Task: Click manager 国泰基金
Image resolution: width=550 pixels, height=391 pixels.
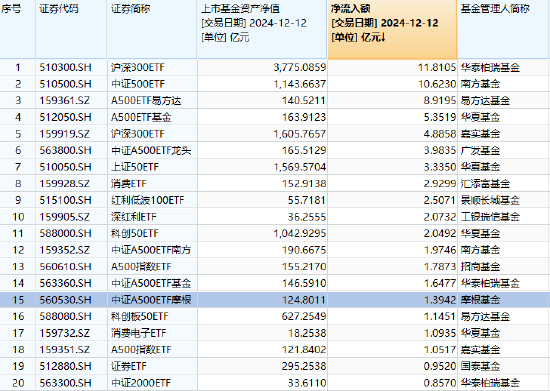Action: point(480,366)
